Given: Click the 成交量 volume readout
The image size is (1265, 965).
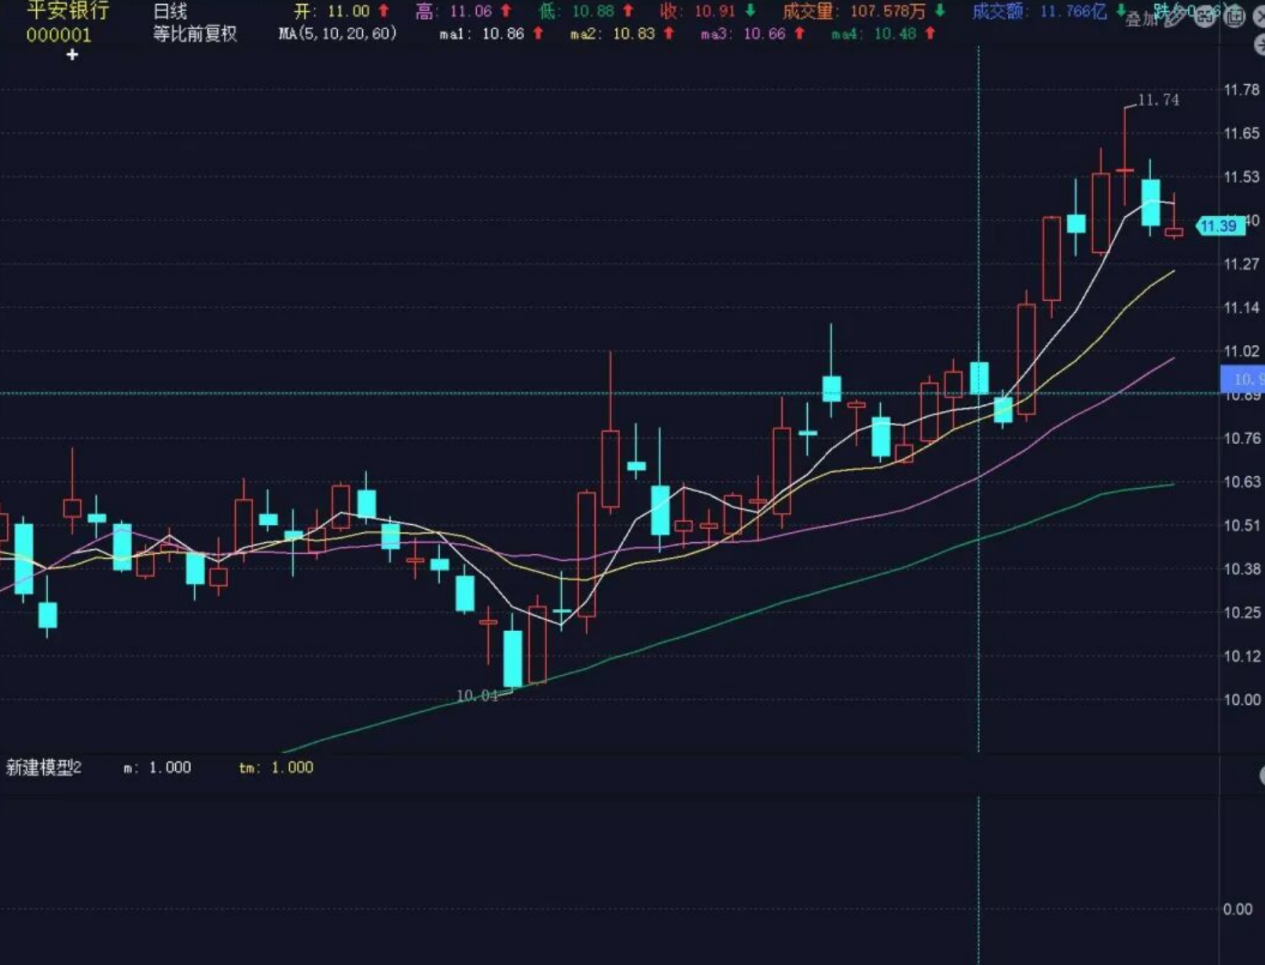Looking at the screenshot, I should (853, 11).
